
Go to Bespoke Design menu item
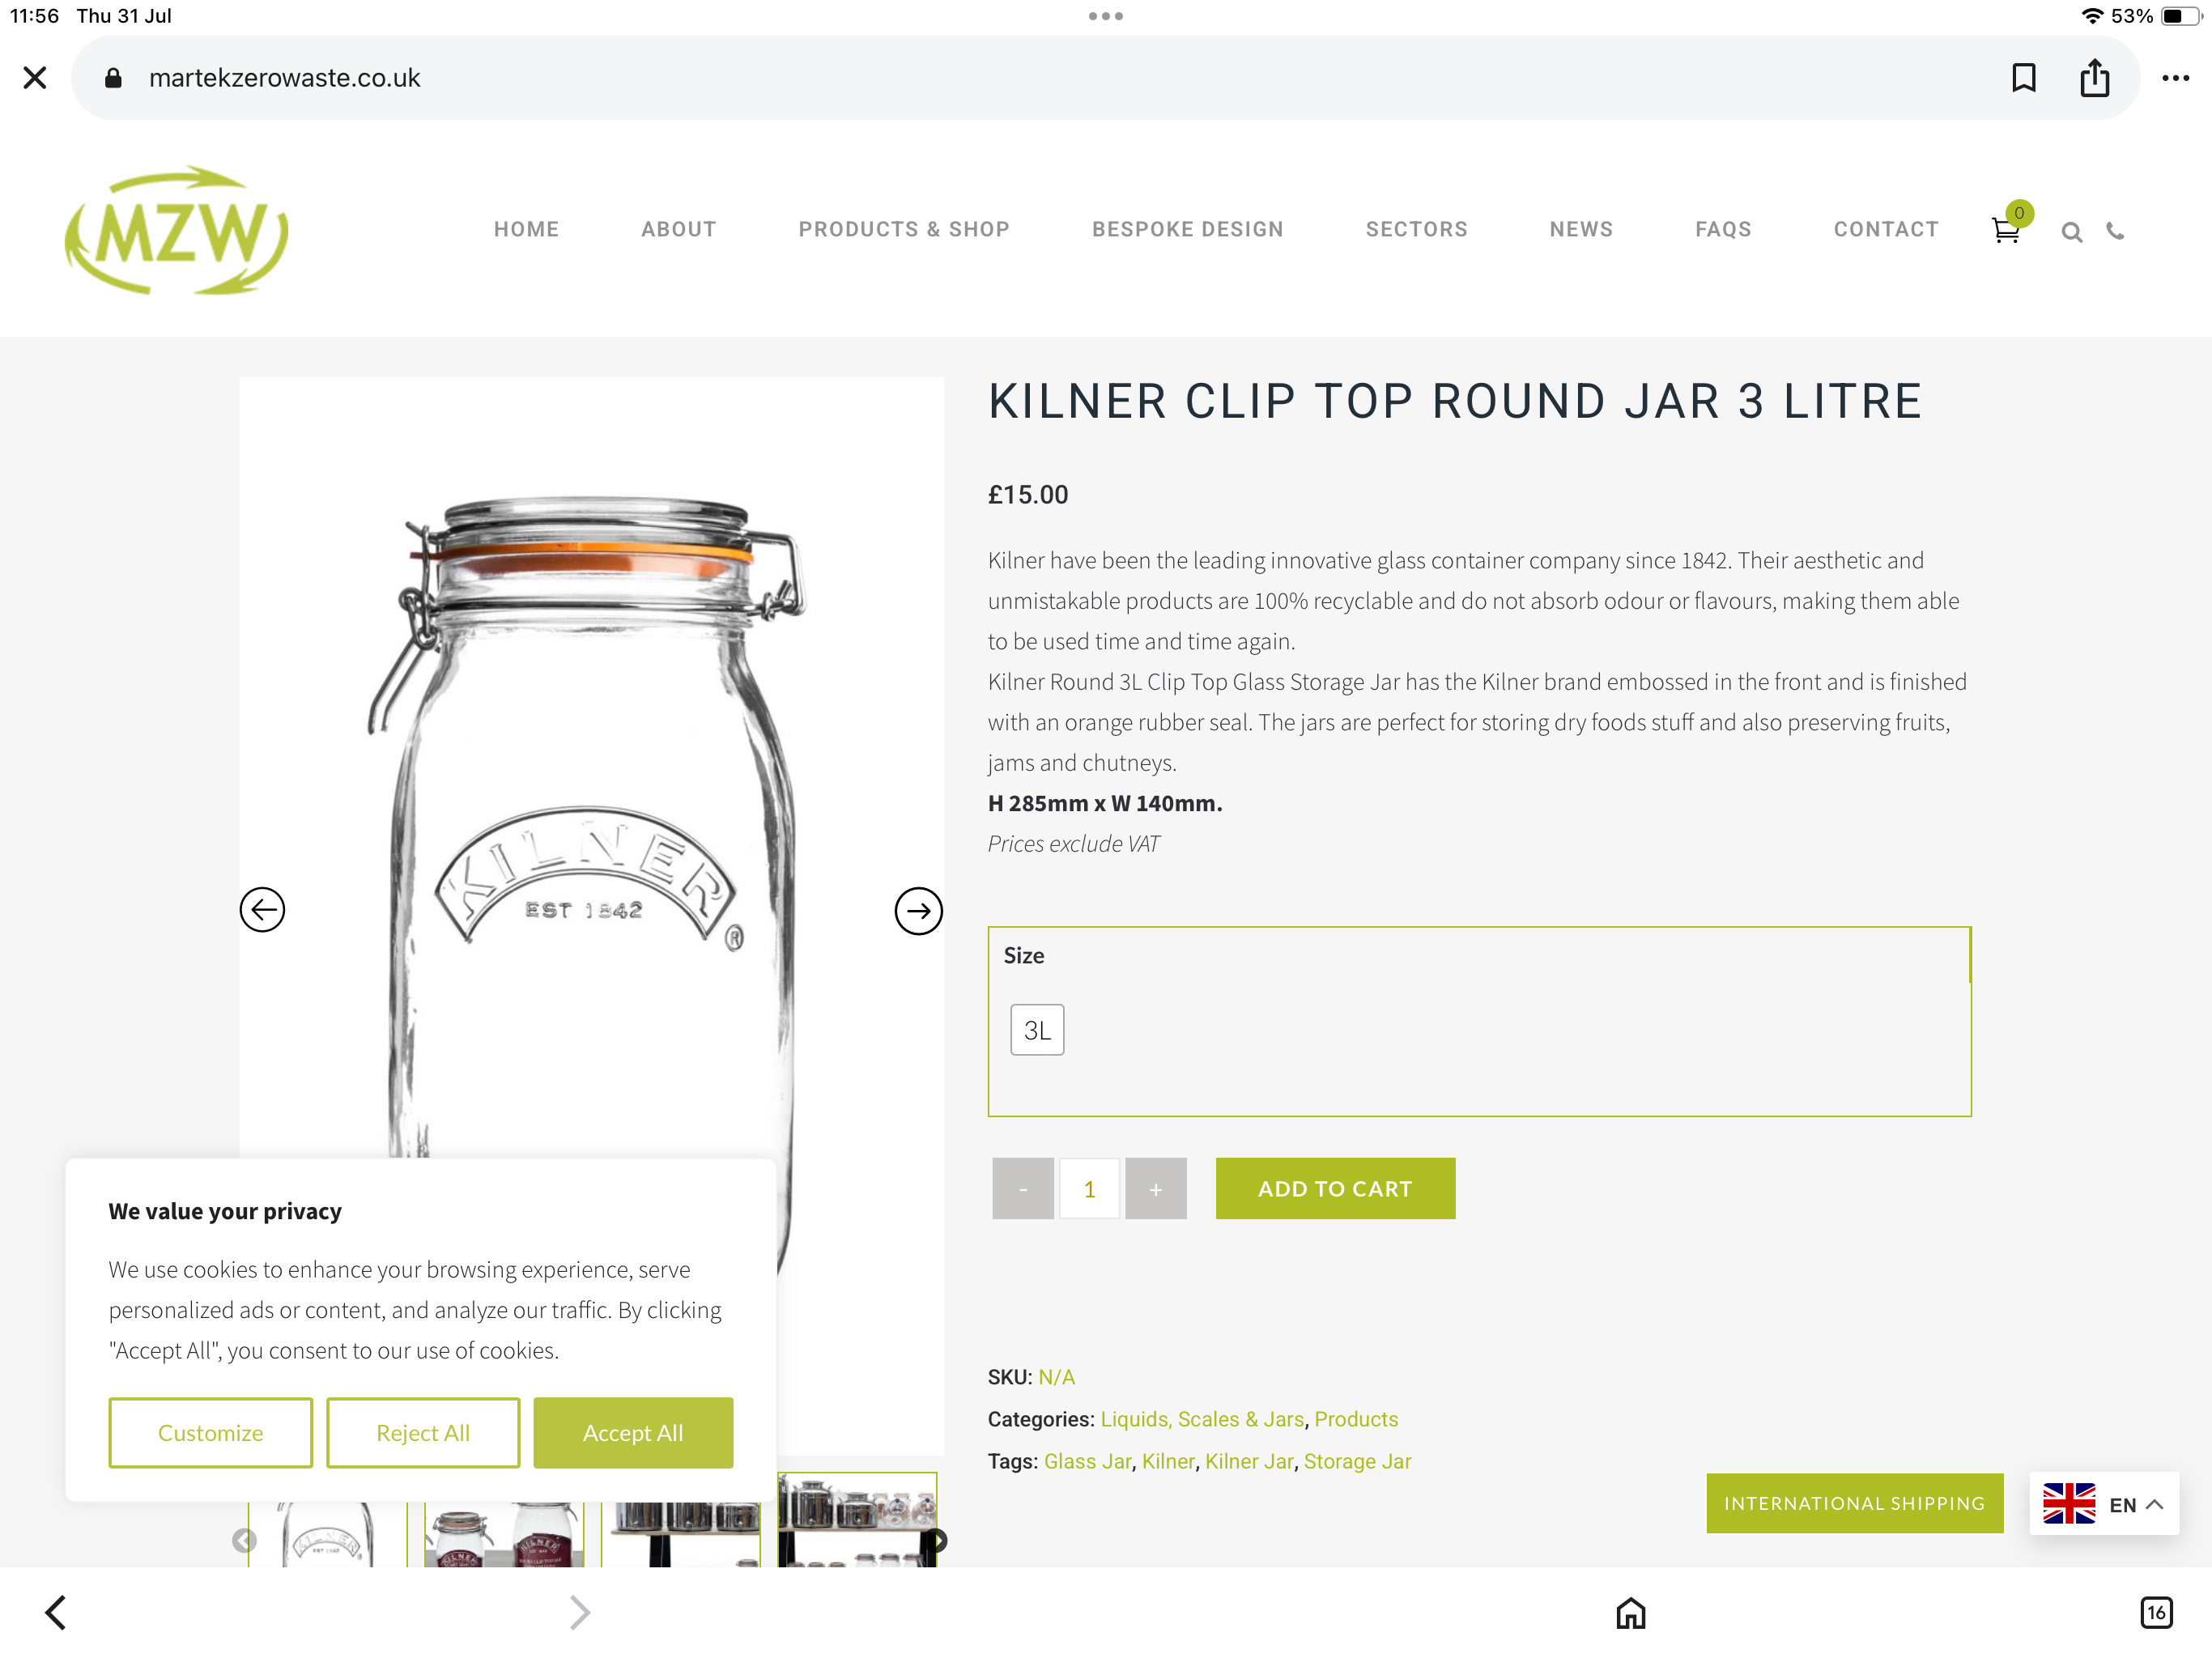coord(1188,229)
